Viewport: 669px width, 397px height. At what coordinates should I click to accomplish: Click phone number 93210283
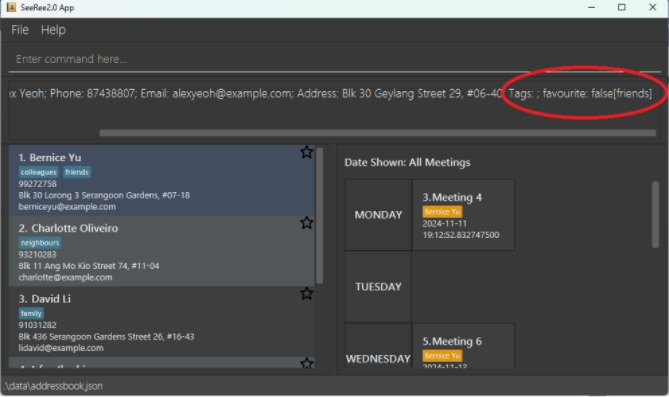pos(38,254)
